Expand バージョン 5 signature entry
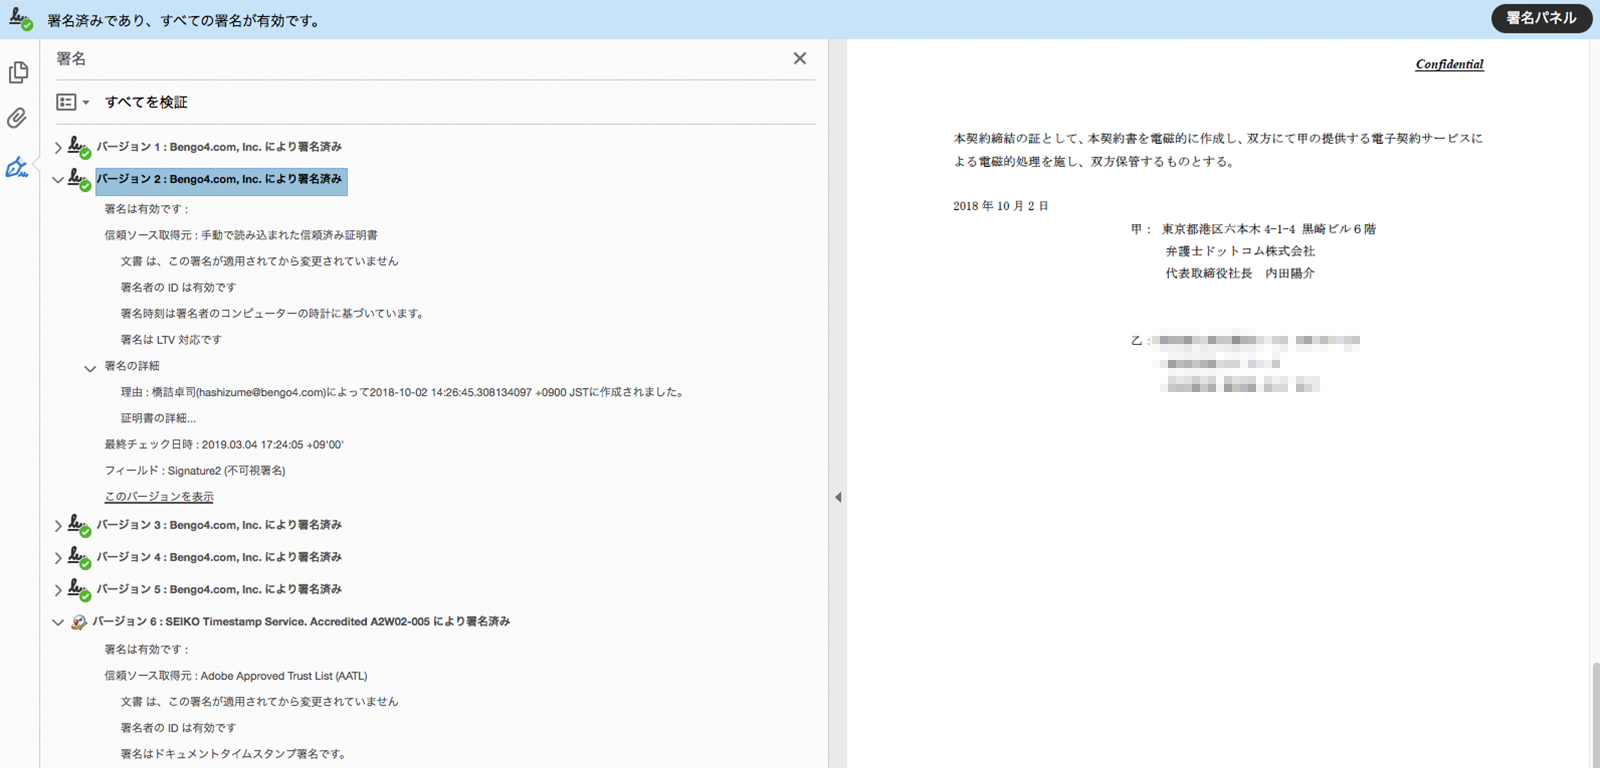This screenshot has height=768, width=1600. point(58,590)
